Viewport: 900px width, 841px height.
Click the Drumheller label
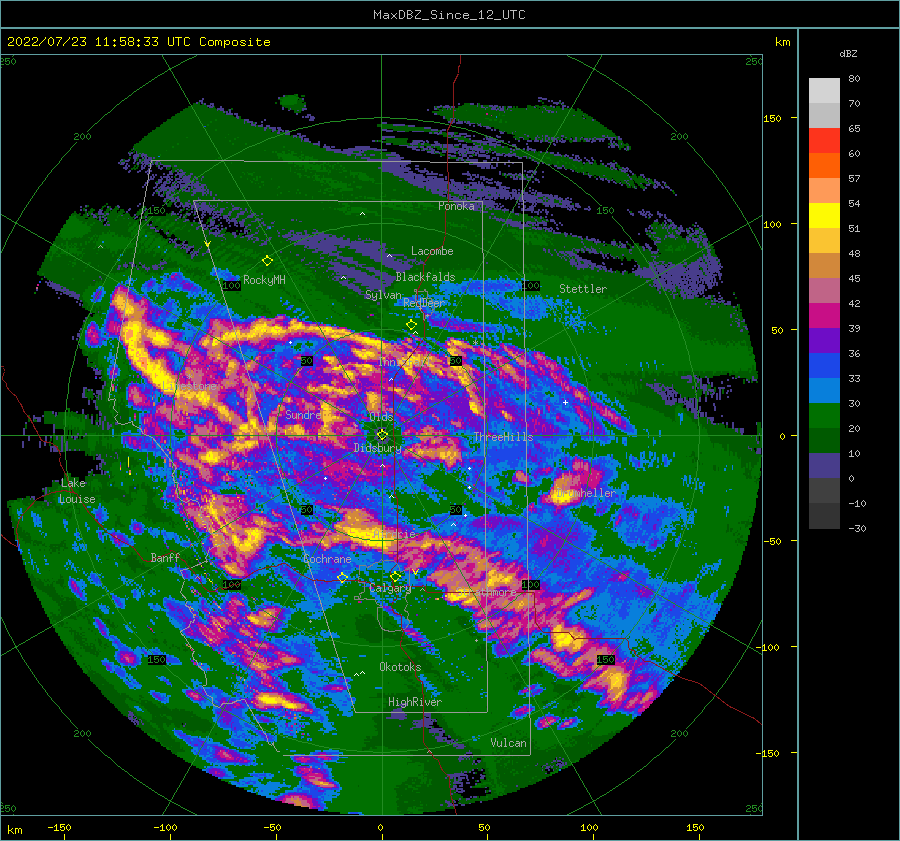584,493
